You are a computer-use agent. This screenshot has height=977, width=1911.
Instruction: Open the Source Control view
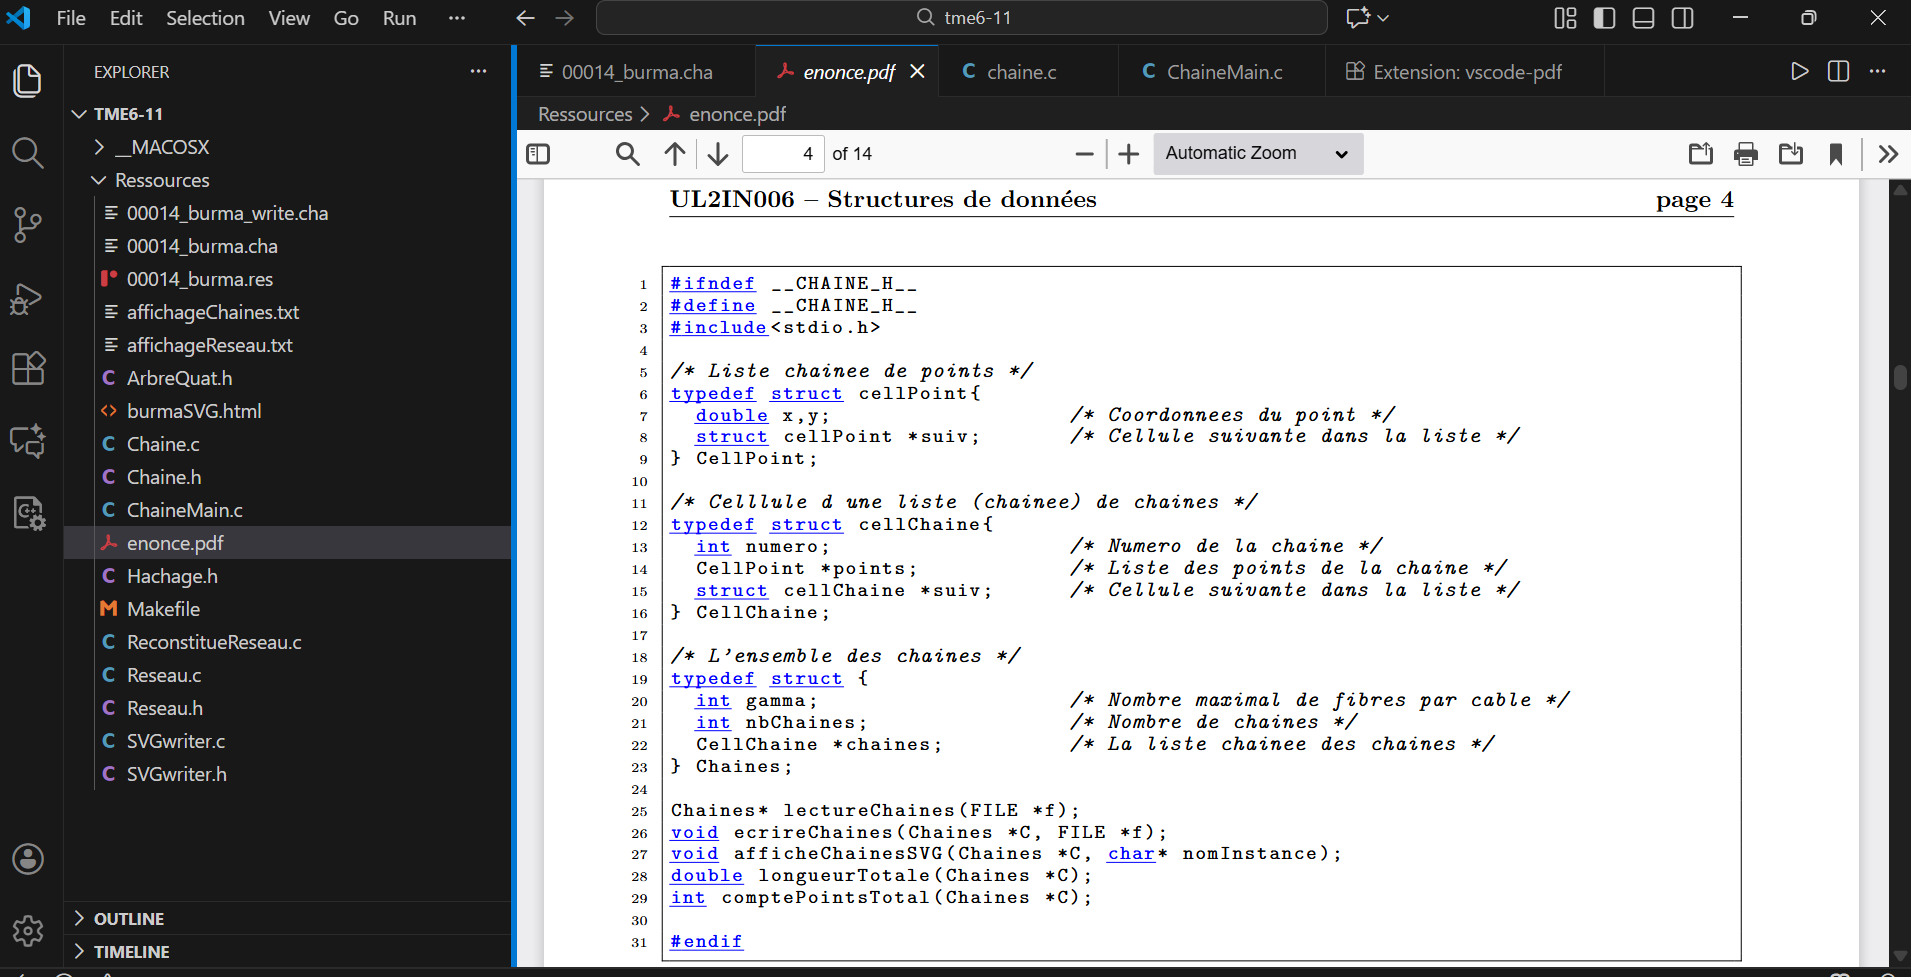[27, 224]
